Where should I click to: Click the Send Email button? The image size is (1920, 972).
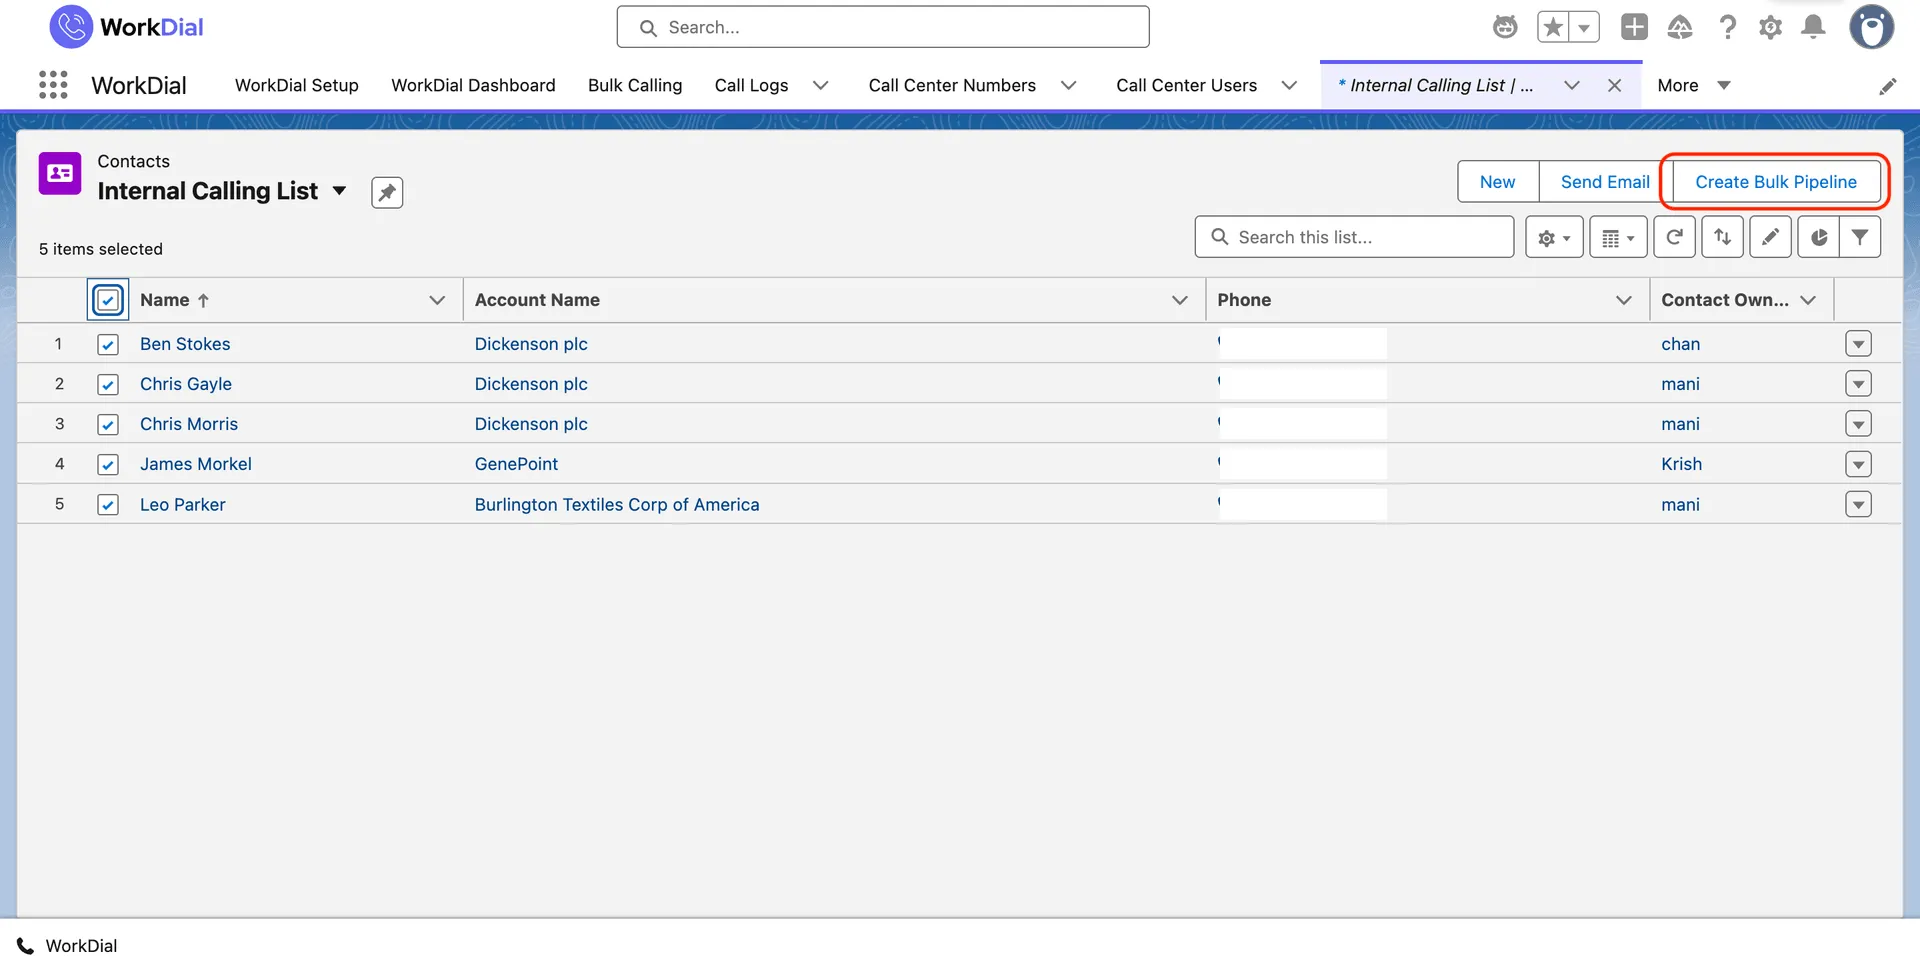[x=1605, y=182]
